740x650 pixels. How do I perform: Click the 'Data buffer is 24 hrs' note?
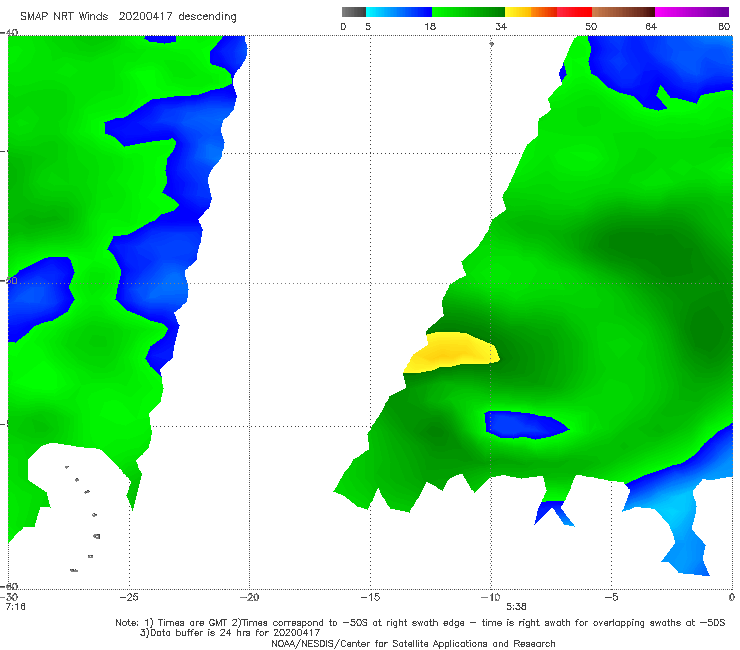coord(230,633)
